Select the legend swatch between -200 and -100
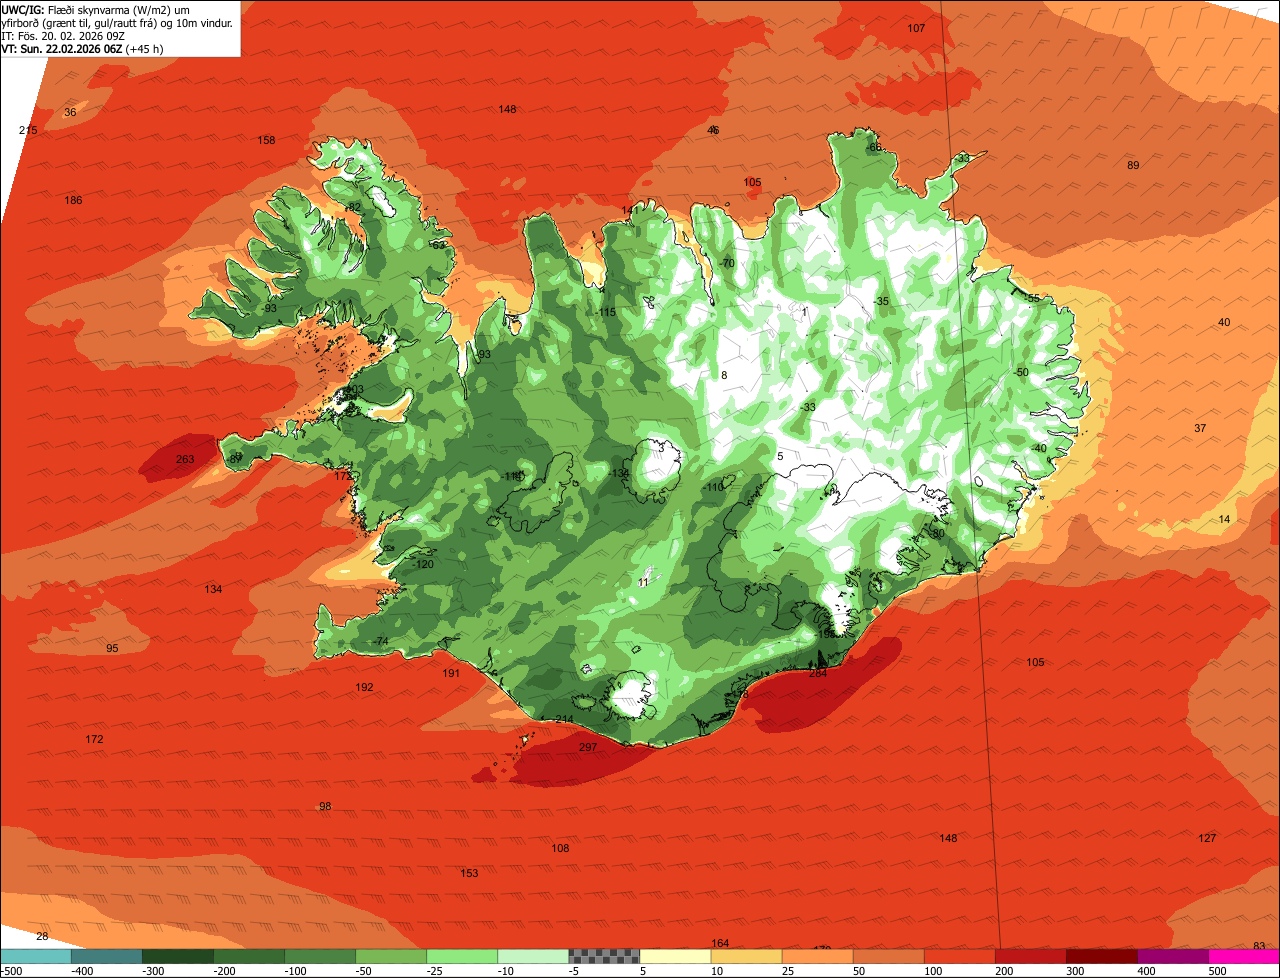1280x978 pixels. [249, 956]
